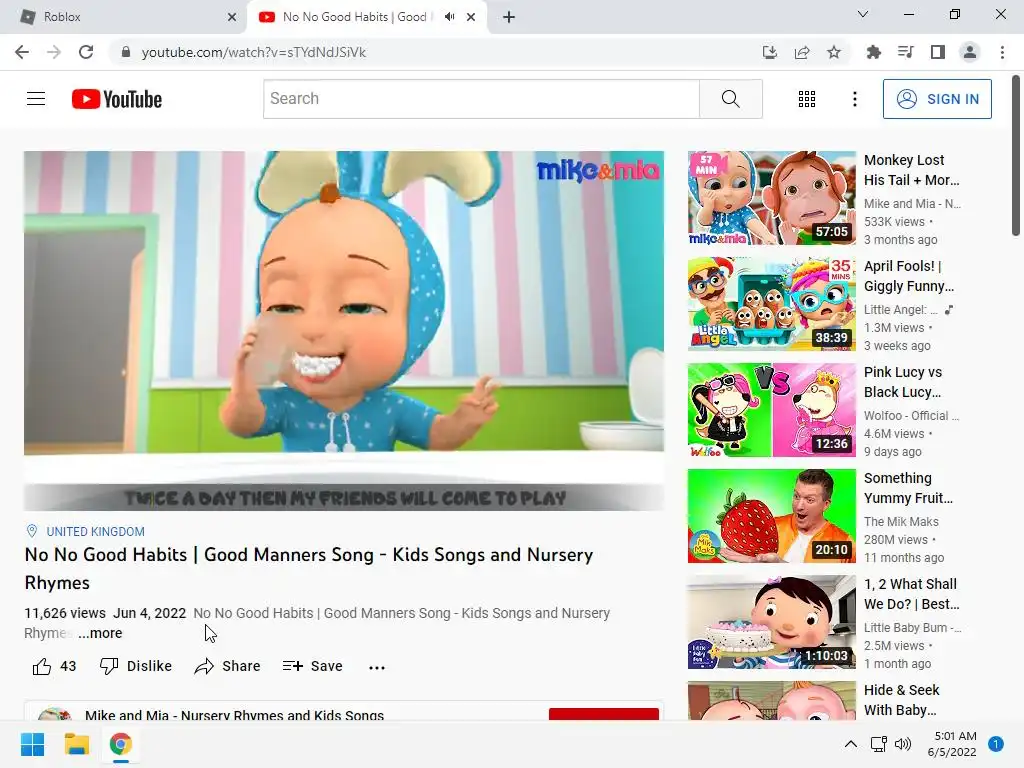The width and height of the screenshot is (1024, 768).
Task: Open 1, 2 What Shall We Do thumbnail
Action: (771, 622)
